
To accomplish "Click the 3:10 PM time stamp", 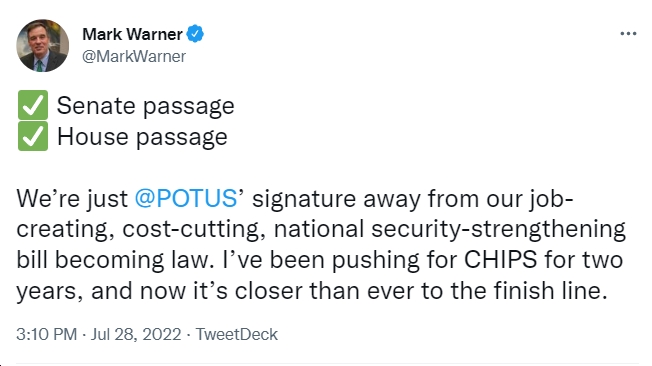I will [47, 334].
